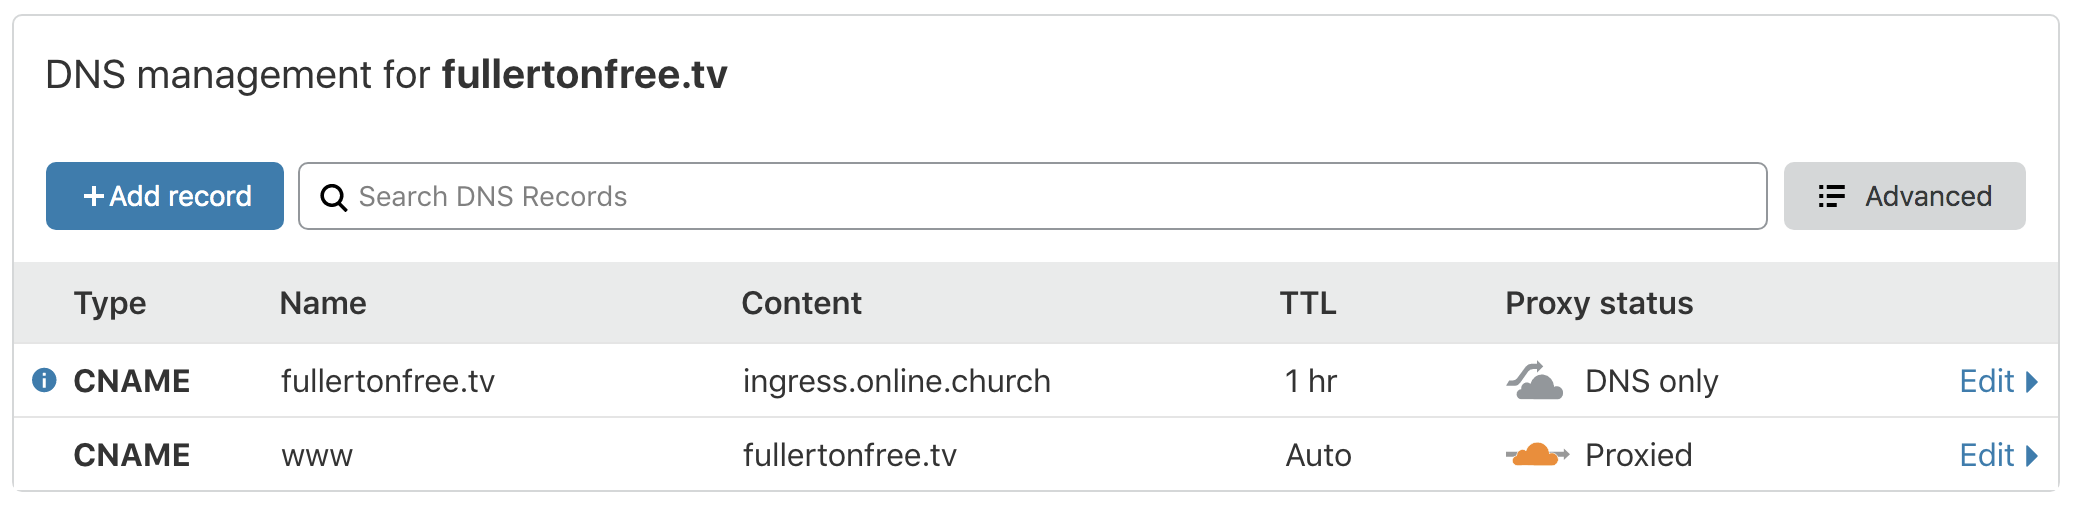Click the blue info icon beside first CNAME

(x=44, y=380)
